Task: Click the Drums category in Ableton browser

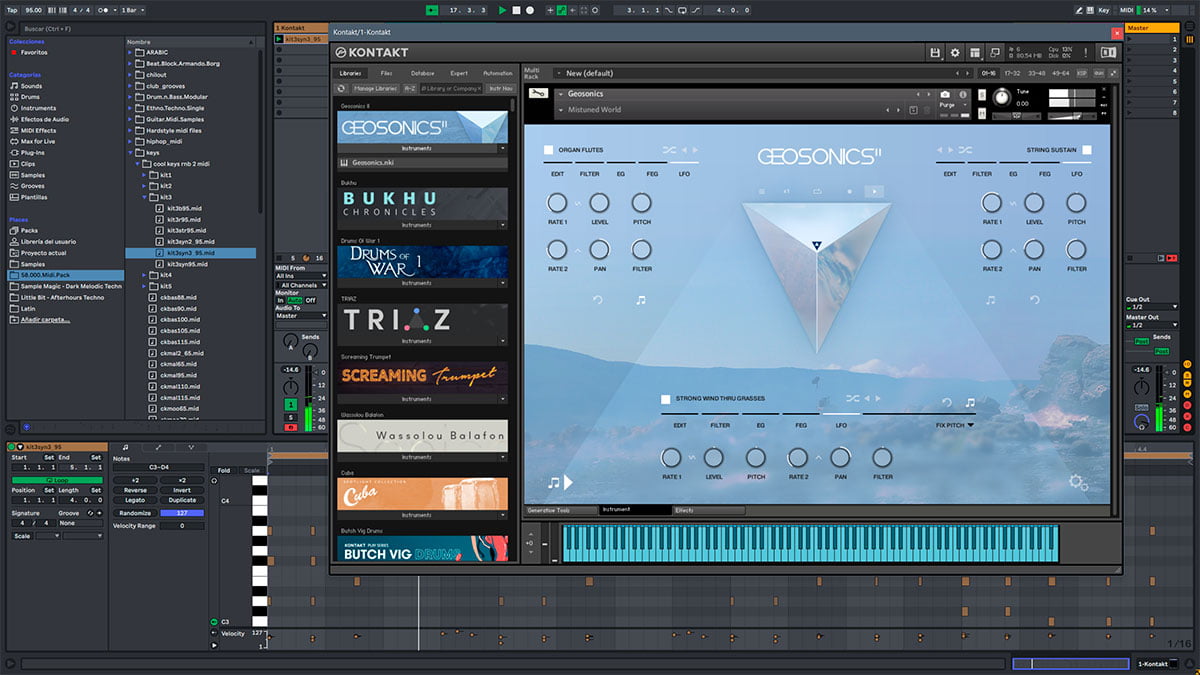Action: 31,97
